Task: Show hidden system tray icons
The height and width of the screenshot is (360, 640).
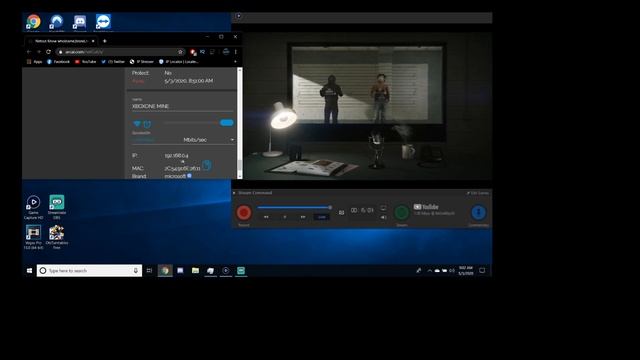Action: point(429,271)
